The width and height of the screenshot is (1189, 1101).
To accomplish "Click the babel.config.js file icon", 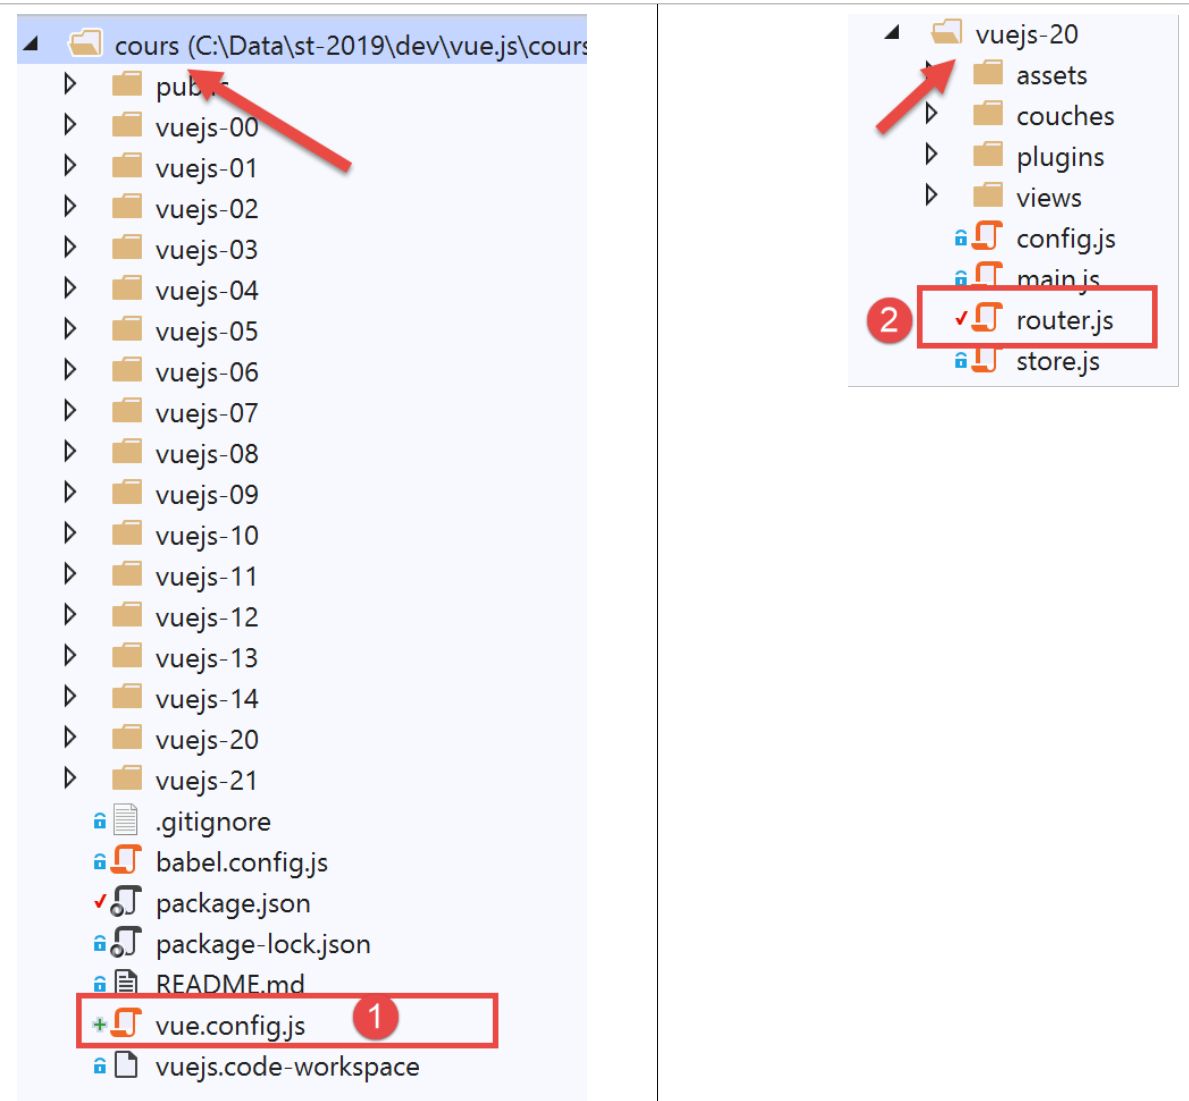I will pos(127,861).
